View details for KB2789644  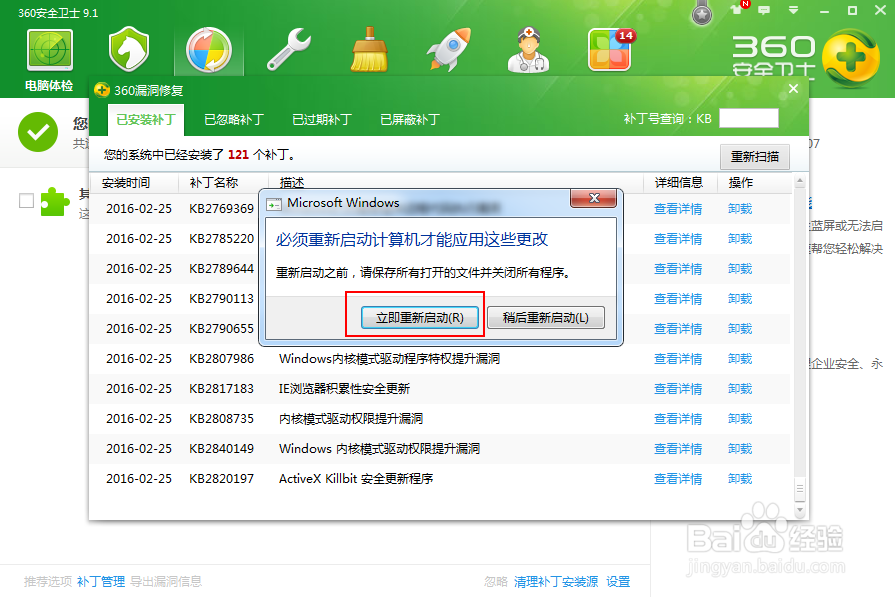point(678,269)
